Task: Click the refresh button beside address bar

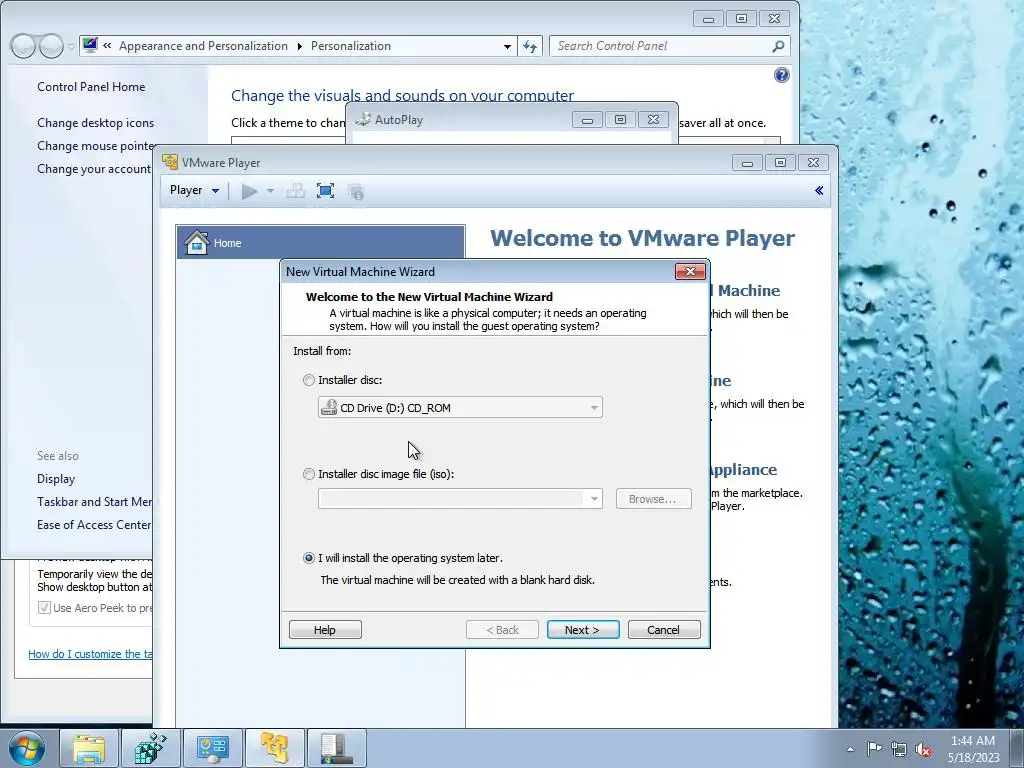Action: [530, 46]
